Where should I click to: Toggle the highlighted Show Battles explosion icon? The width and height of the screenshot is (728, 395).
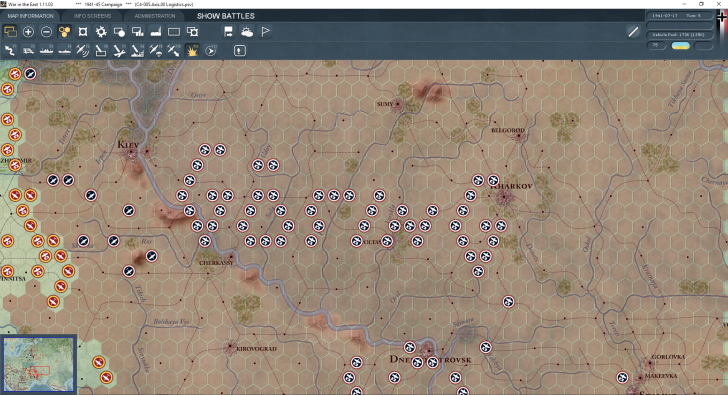[192, 50]
